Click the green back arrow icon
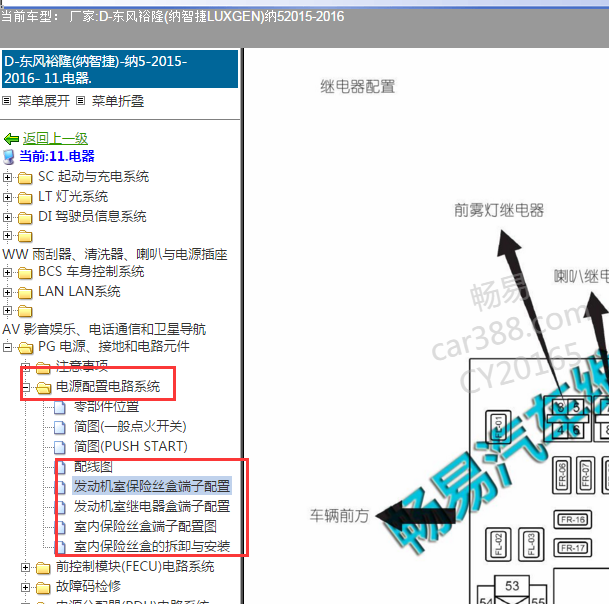609x604 pixels. point(11,139)
